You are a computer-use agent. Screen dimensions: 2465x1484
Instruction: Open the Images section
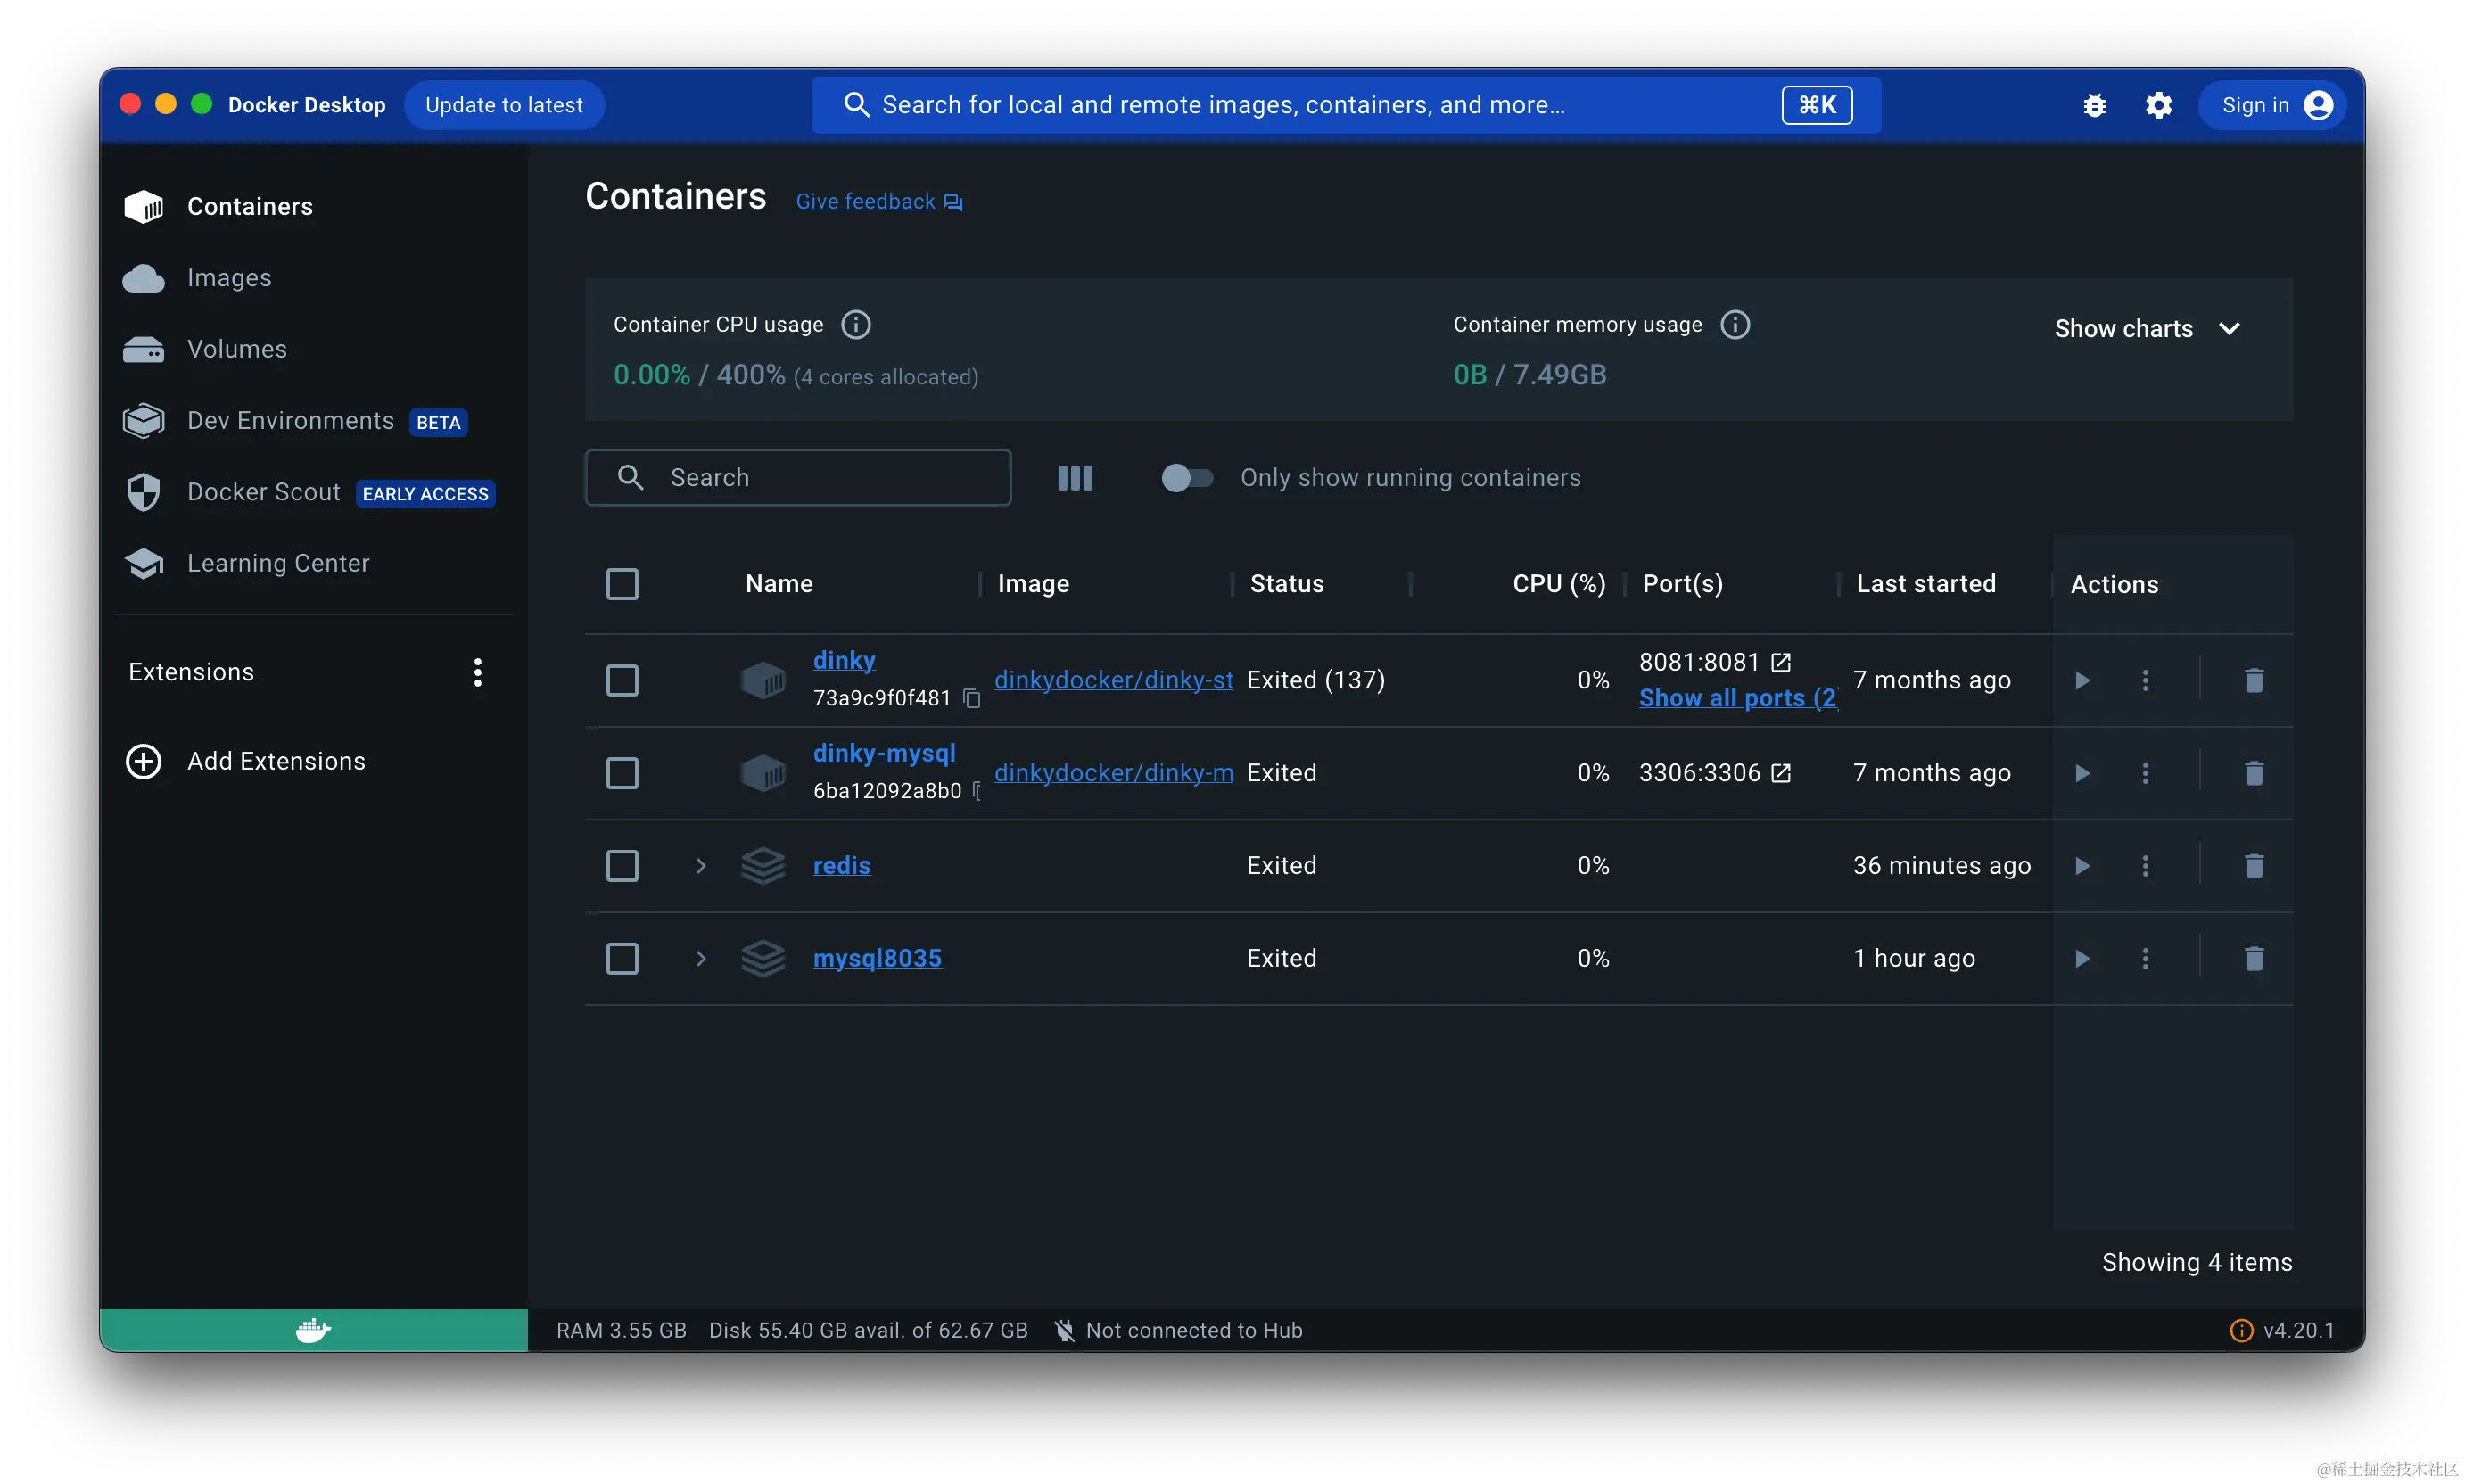pos(229,278)
